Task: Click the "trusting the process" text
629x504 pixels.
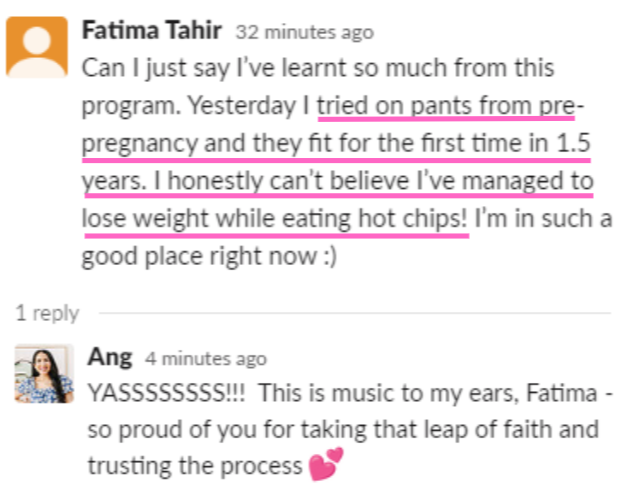Action: 195,466
